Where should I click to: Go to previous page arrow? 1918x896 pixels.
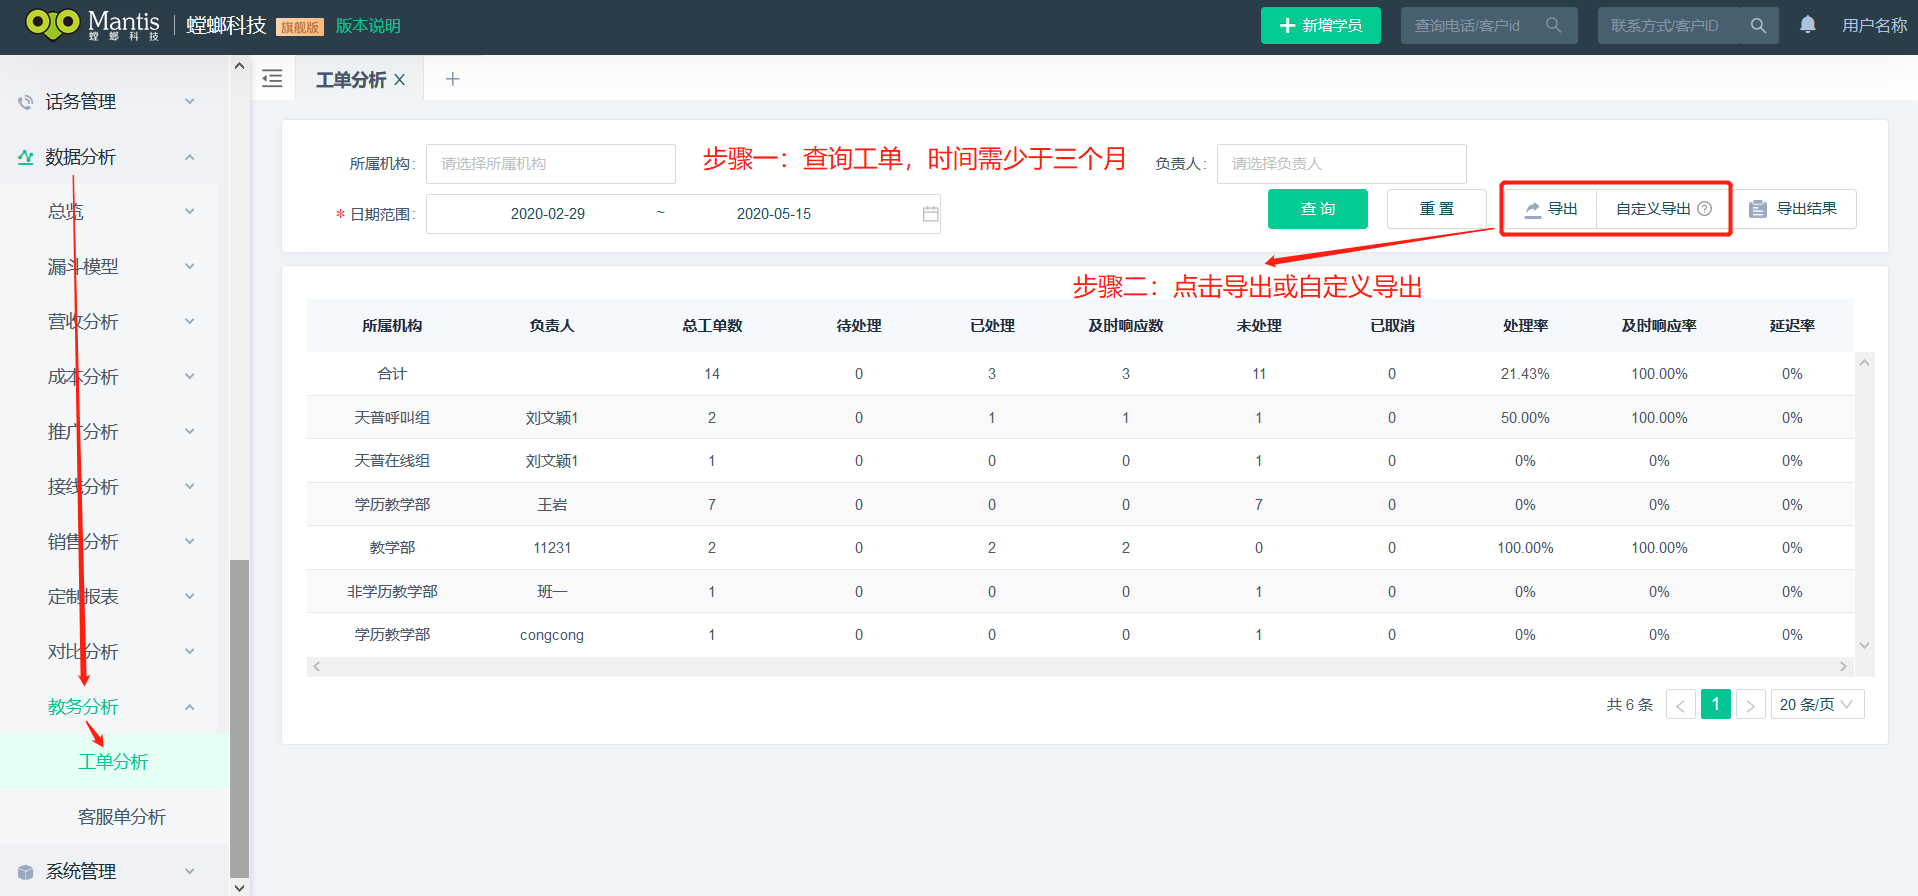[x=1680, y=705]
